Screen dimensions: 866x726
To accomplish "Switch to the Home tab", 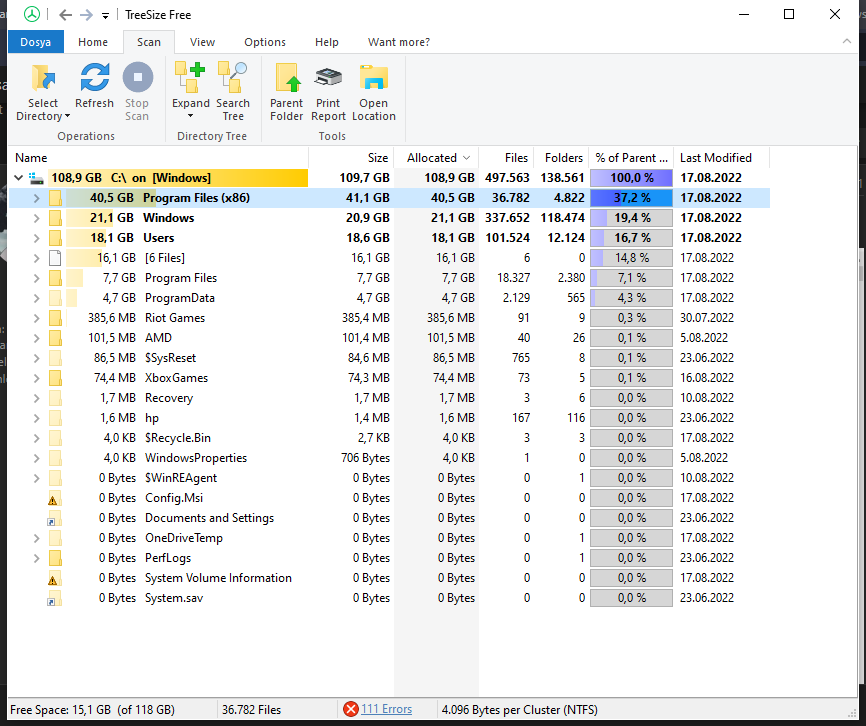I will click(93, 42).
